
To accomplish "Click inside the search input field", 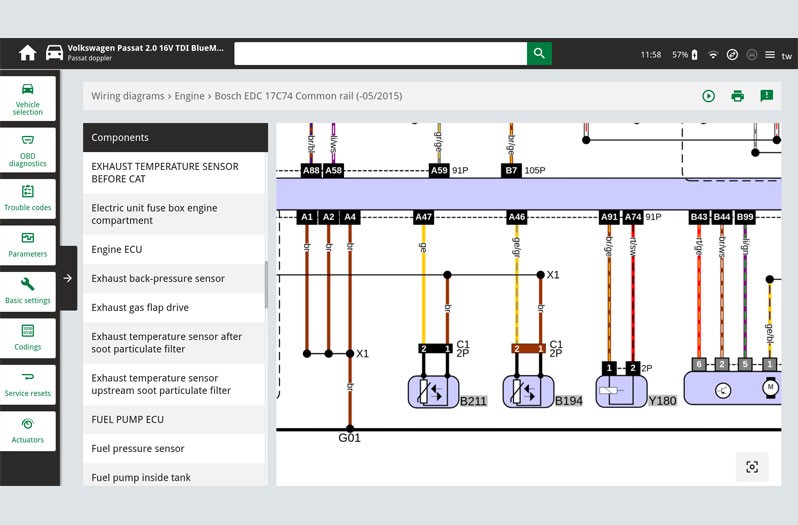I will pyautogui.click(x=380, y=54).
